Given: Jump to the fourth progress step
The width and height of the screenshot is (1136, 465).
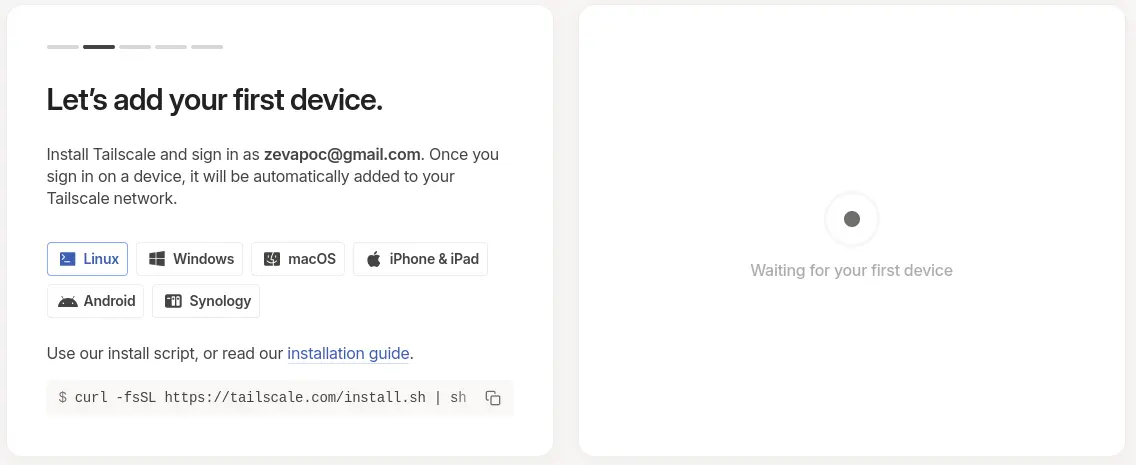Looking at the screenshot, I should tap(171, 47).
